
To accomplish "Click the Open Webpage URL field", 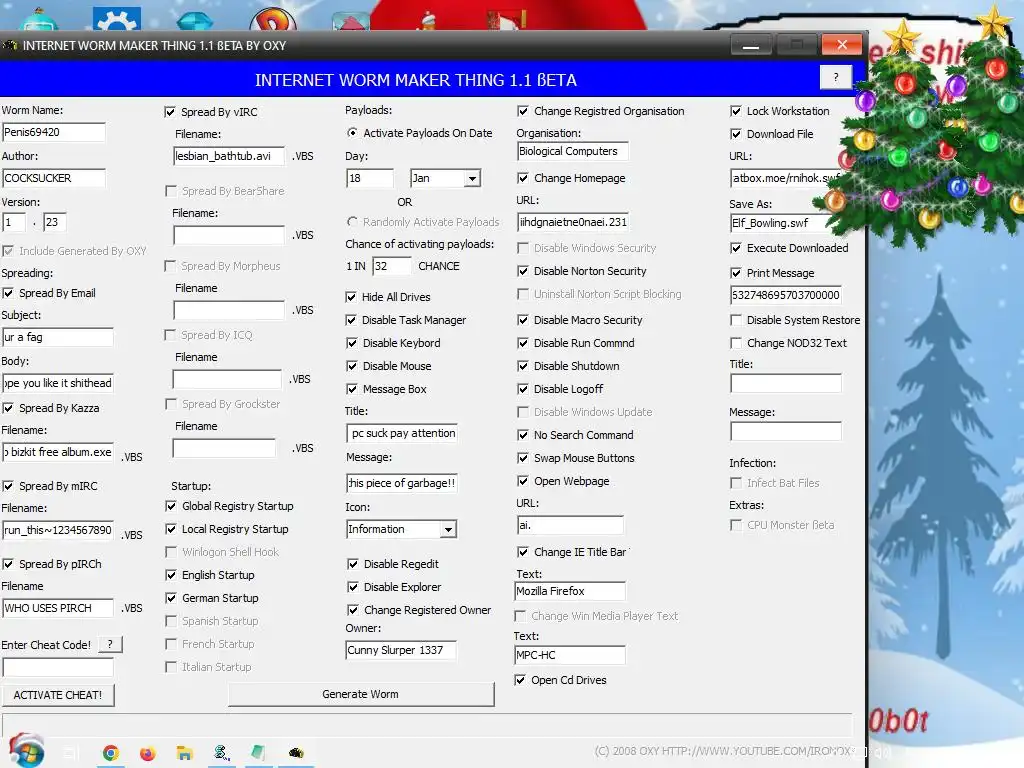I will point(570,524).
